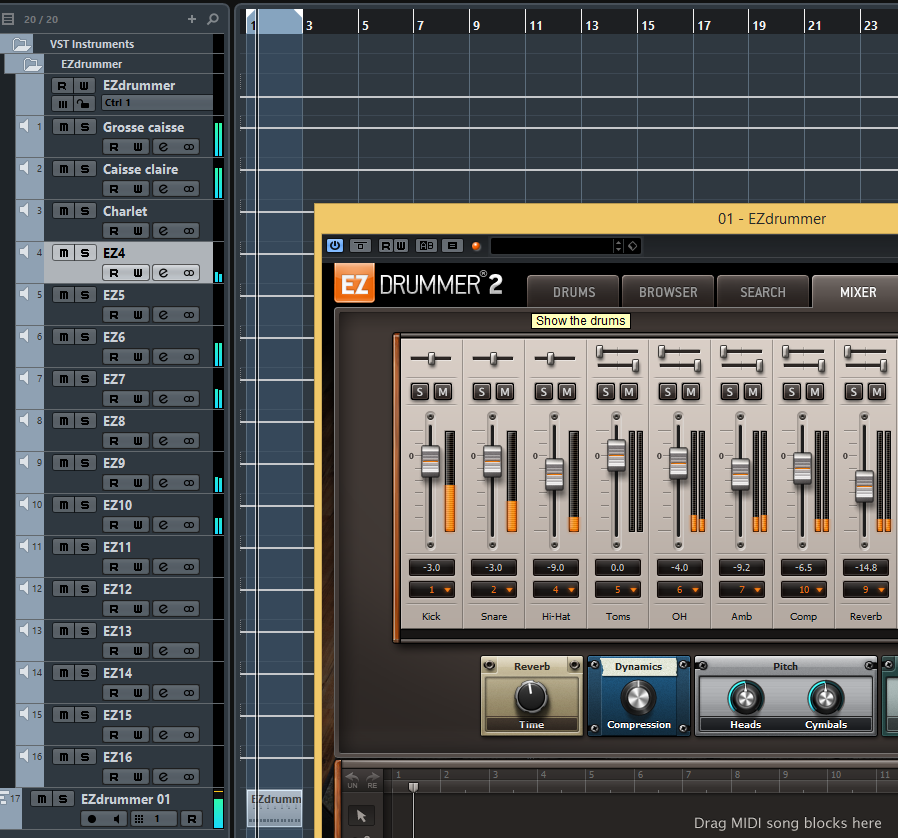Toggle read automation on EZ5 track
The width and height of the screenshot is (898, 838).
point(114,315)
